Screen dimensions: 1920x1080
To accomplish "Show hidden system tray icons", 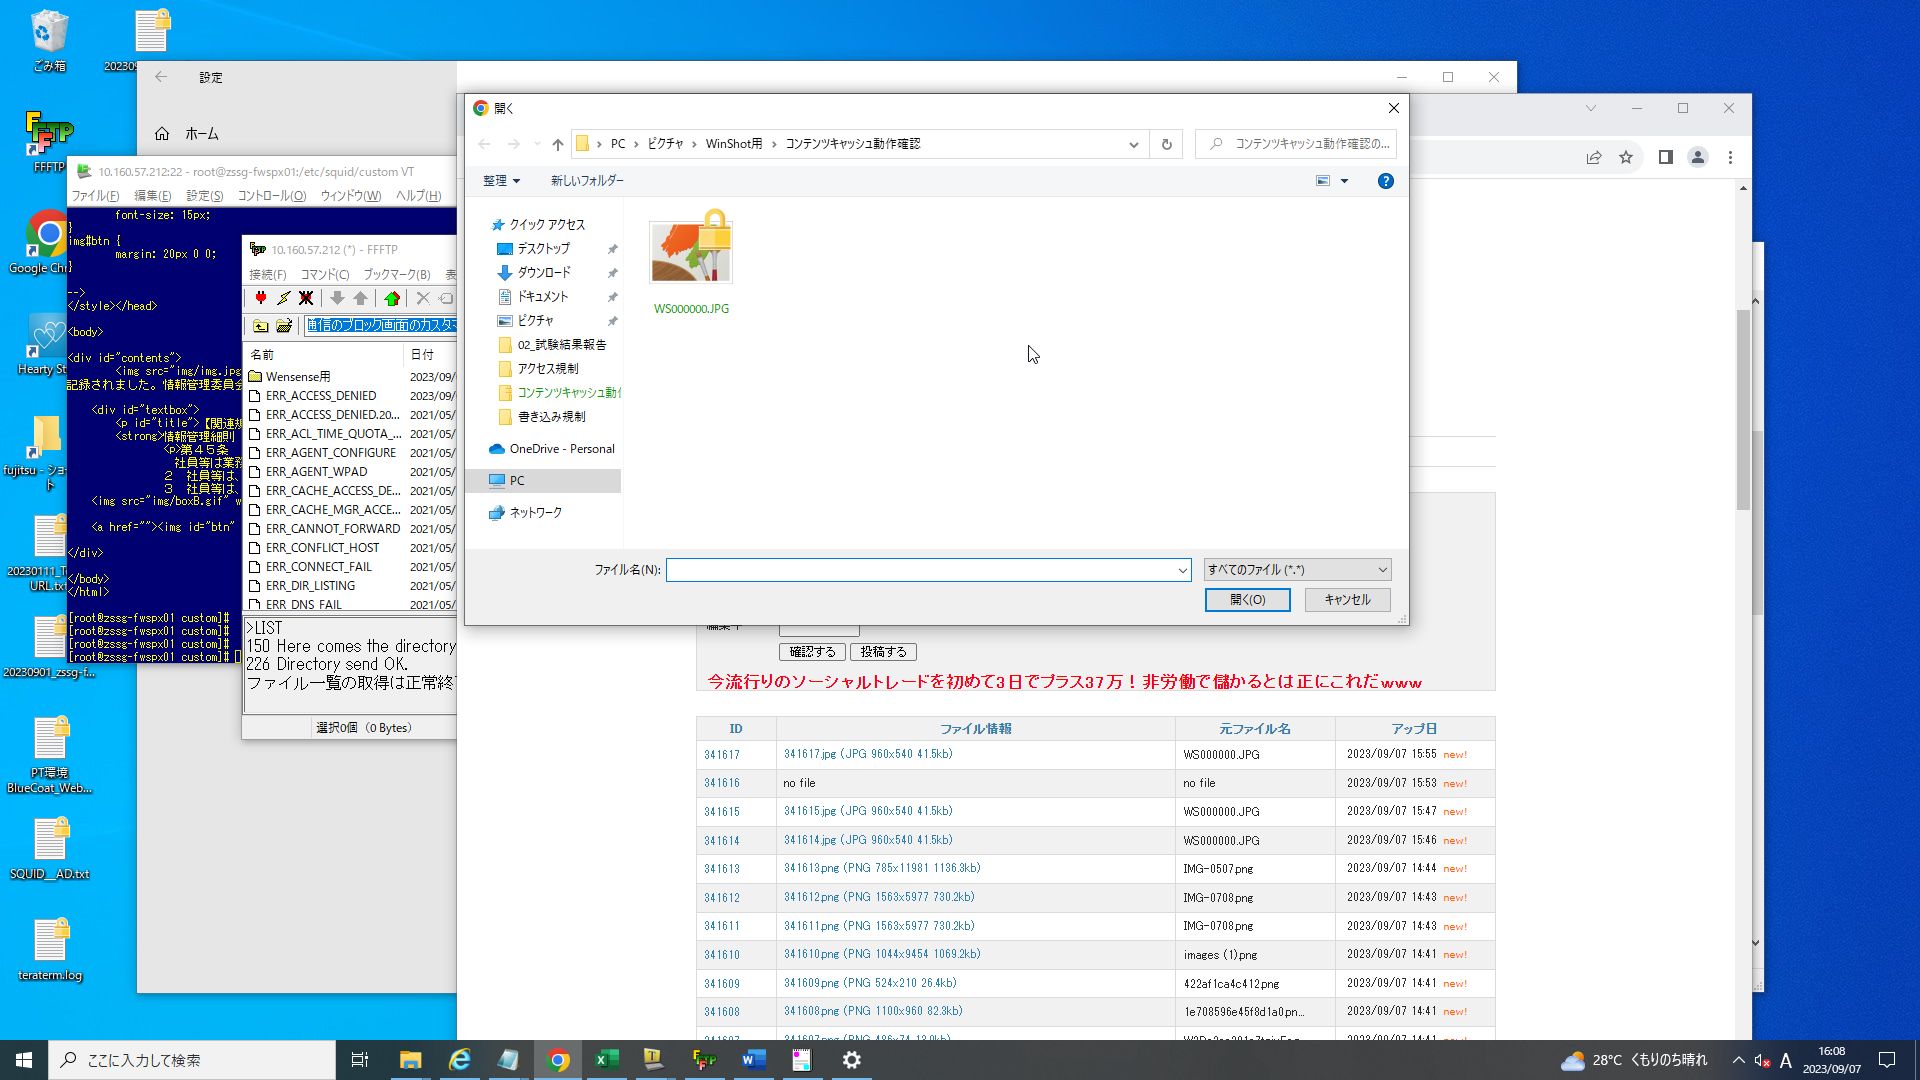I will [x=1738, y=1060].
